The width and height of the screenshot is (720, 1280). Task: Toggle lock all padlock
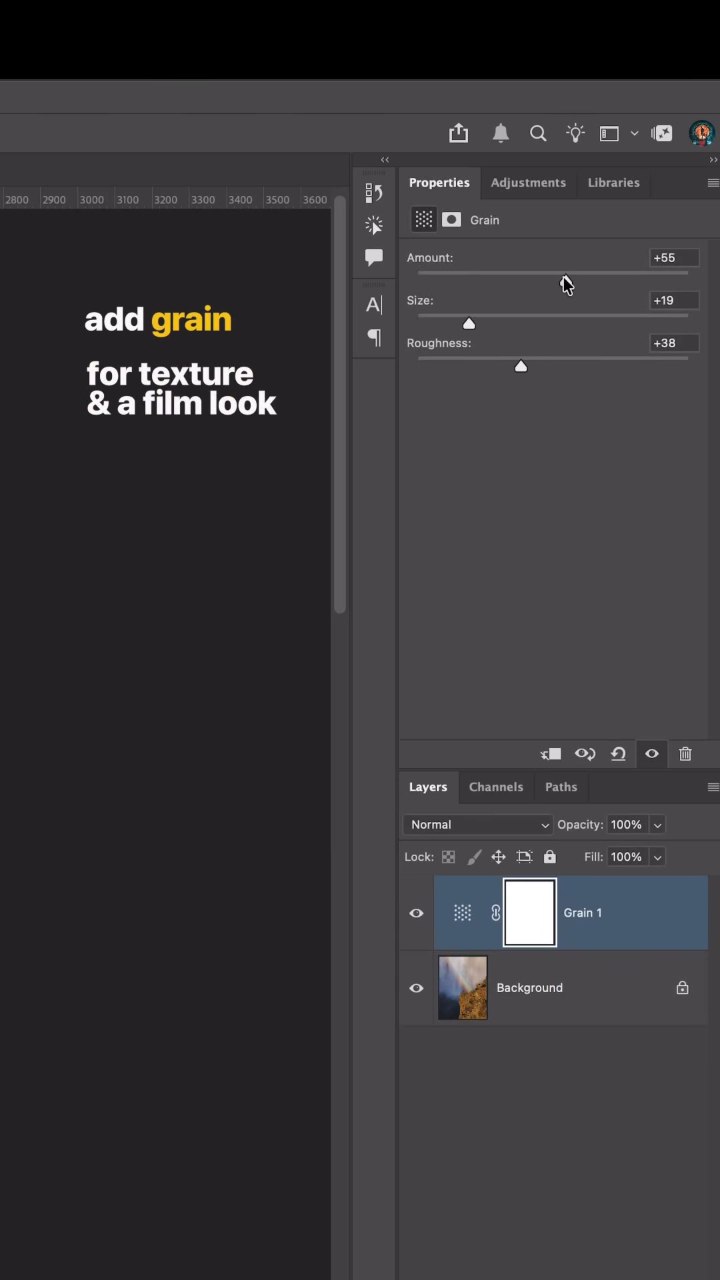tap(550, 857)
